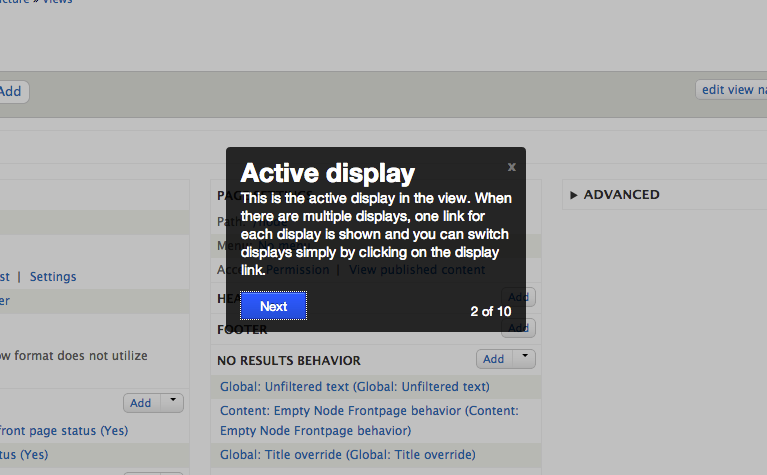Viewport: 767px width, 475px height.
Task: Click Add for No Results Behavior
Action: click(494, 359)
